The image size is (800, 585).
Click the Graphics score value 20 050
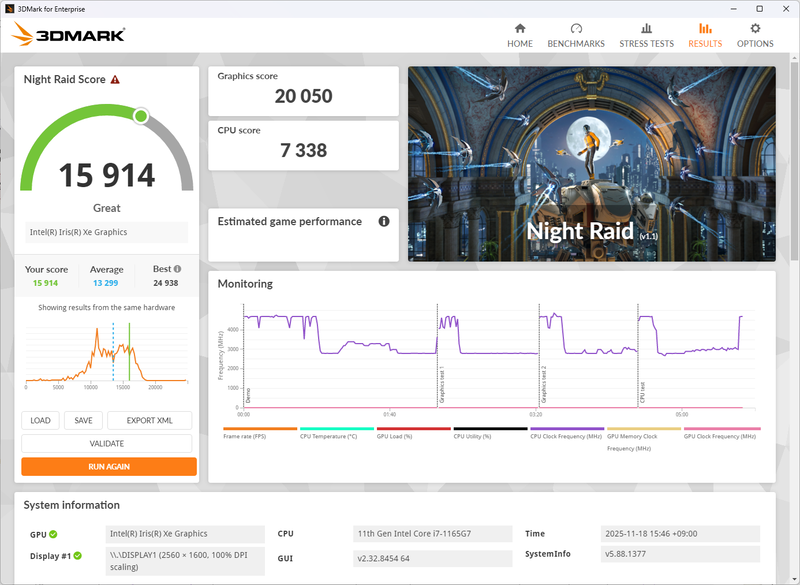point(304,96)
